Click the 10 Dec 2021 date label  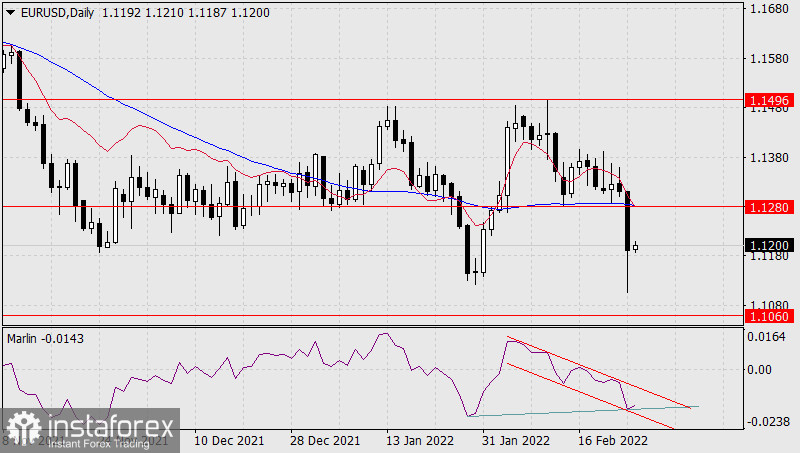(228, 440)
